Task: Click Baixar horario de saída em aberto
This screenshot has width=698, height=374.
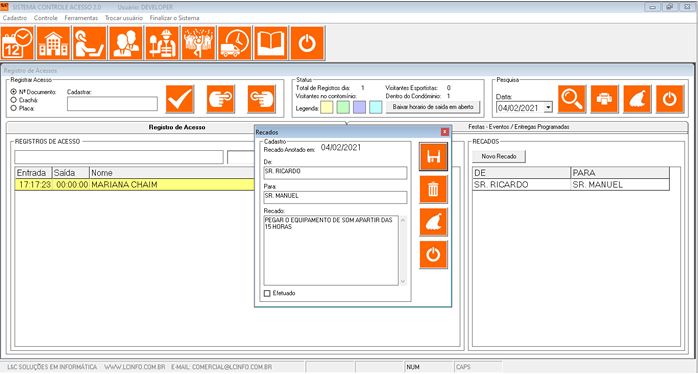Action: pyautogui.click(x=433, y=107)
